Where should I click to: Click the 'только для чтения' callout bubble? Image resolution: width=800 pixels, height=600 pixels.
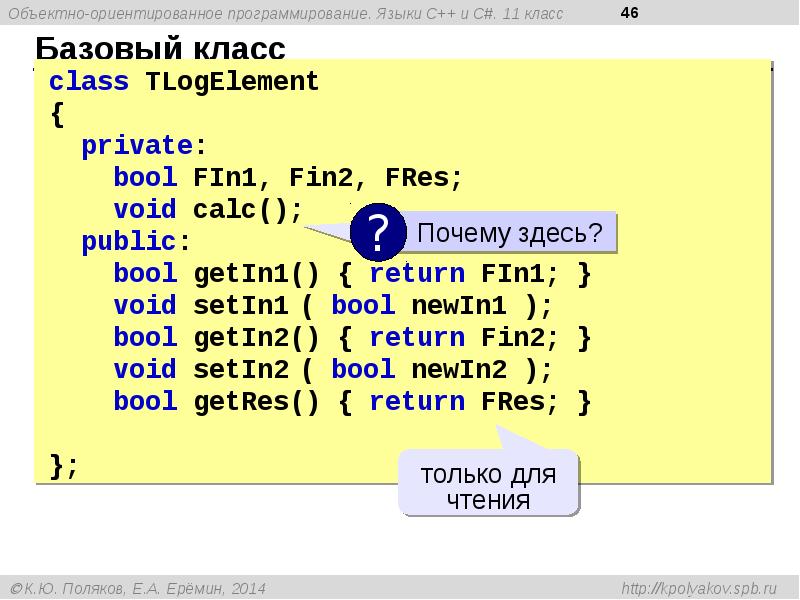[x=488, y=486]
